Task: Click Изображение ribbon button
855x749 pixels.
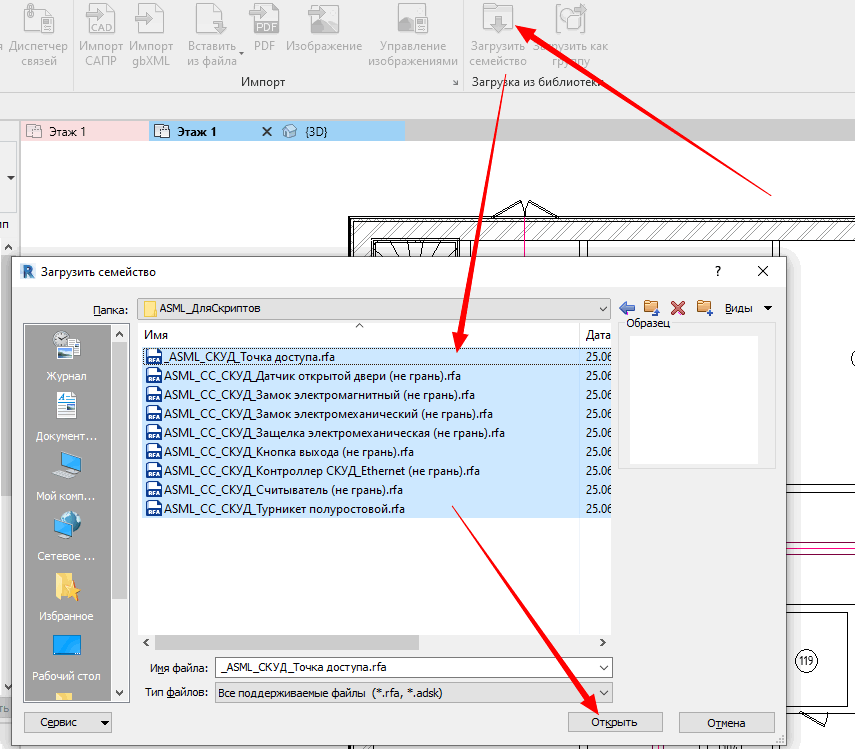Action: [324, 28]
